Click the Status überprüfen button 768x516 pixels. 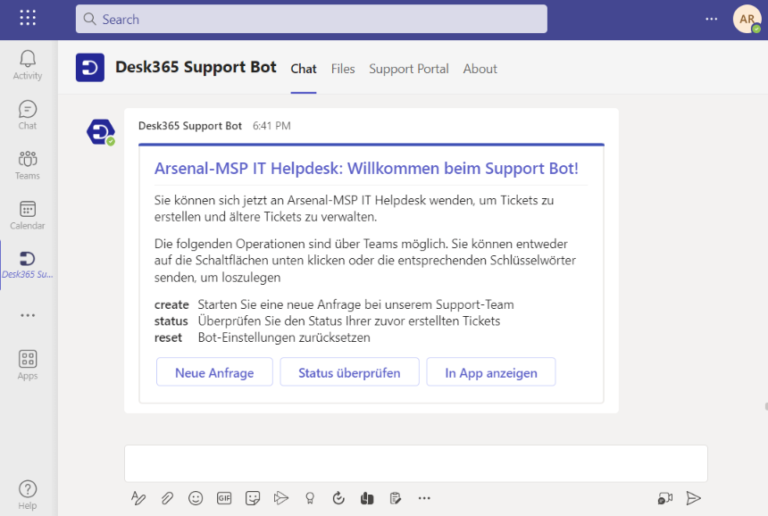[349, 373]
